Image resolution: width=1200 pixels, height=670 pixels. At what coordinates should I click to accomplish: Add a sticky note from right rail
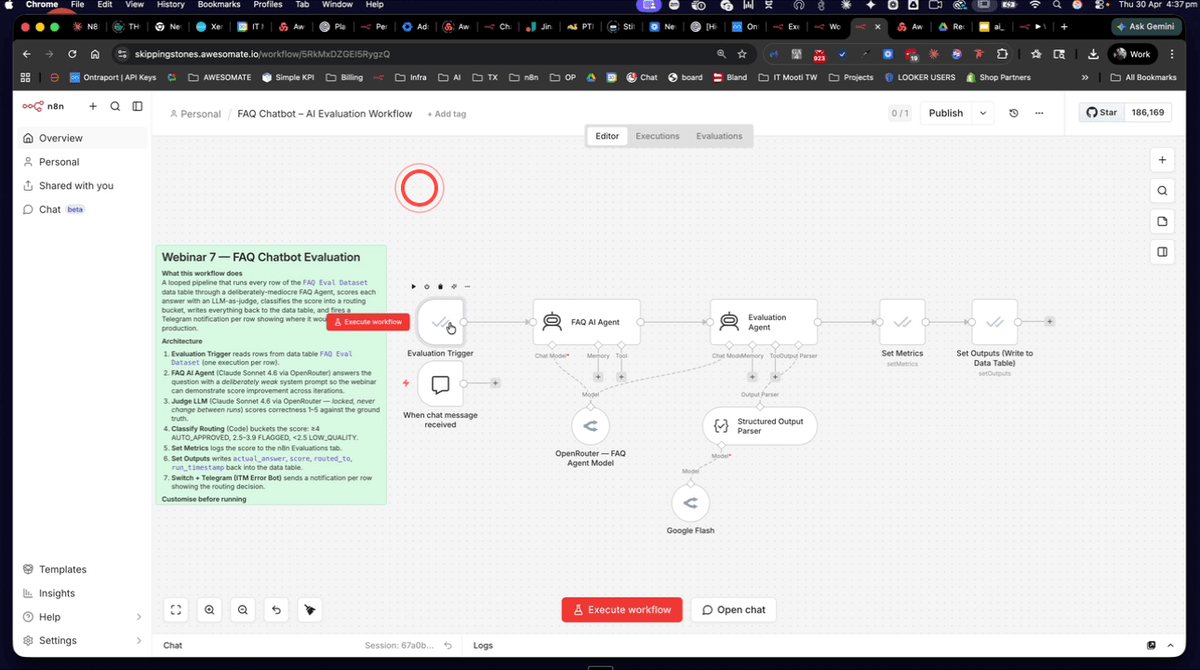click(1162, 221)
